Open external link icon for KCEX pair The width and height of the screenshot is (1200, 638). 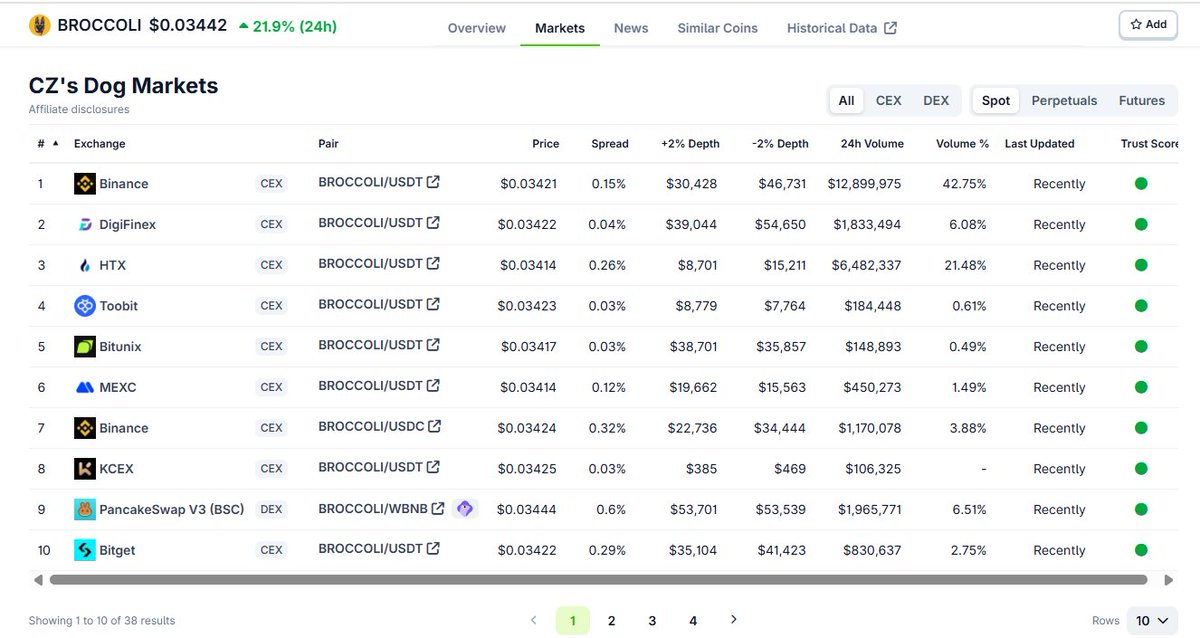coord(433,467)
